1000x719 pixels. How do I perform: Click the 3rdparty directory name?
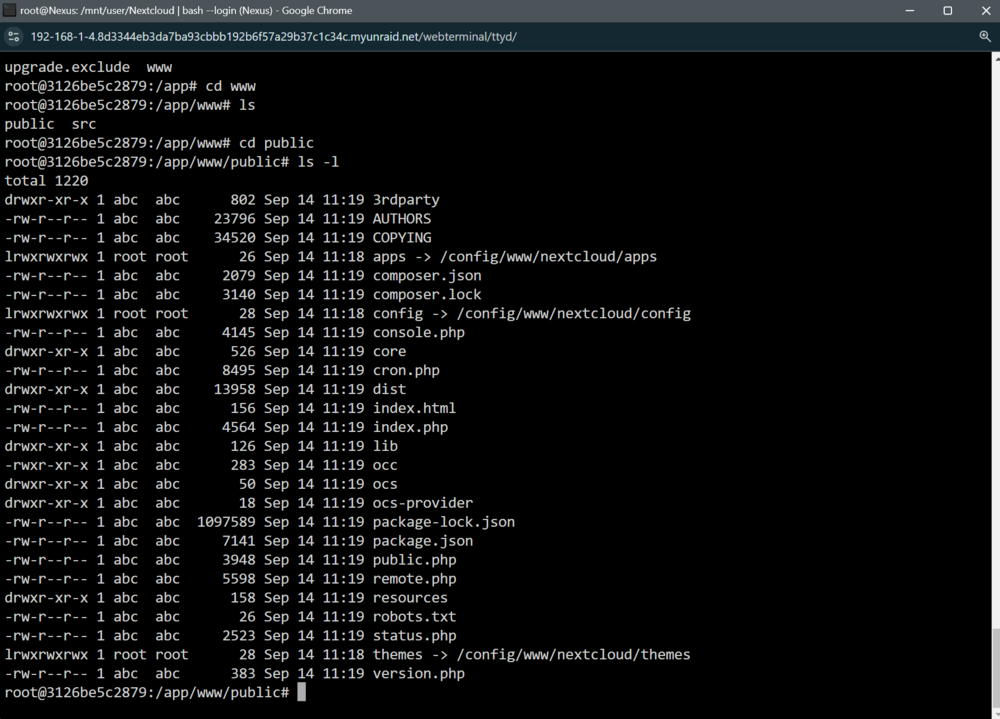[406, 200]
